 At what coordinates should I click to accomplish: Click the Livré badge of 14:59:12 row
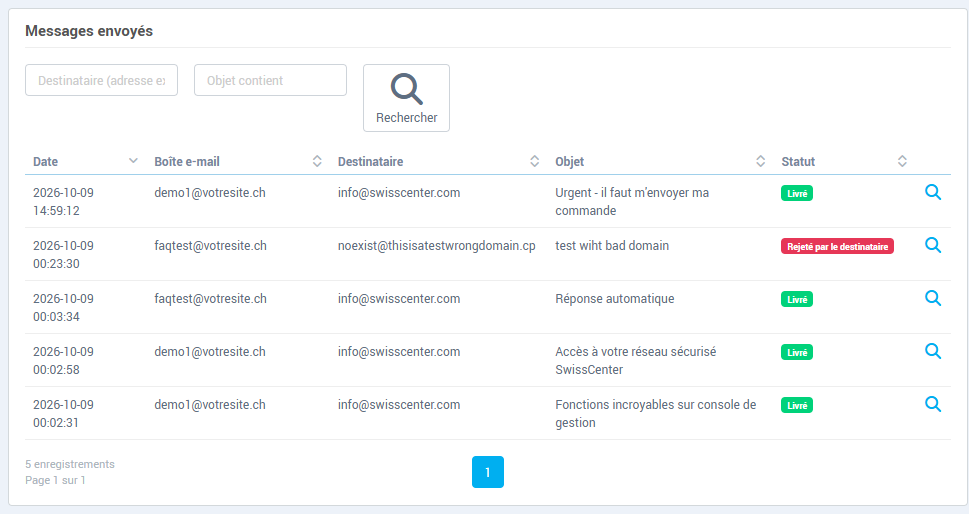pos(797,193)
